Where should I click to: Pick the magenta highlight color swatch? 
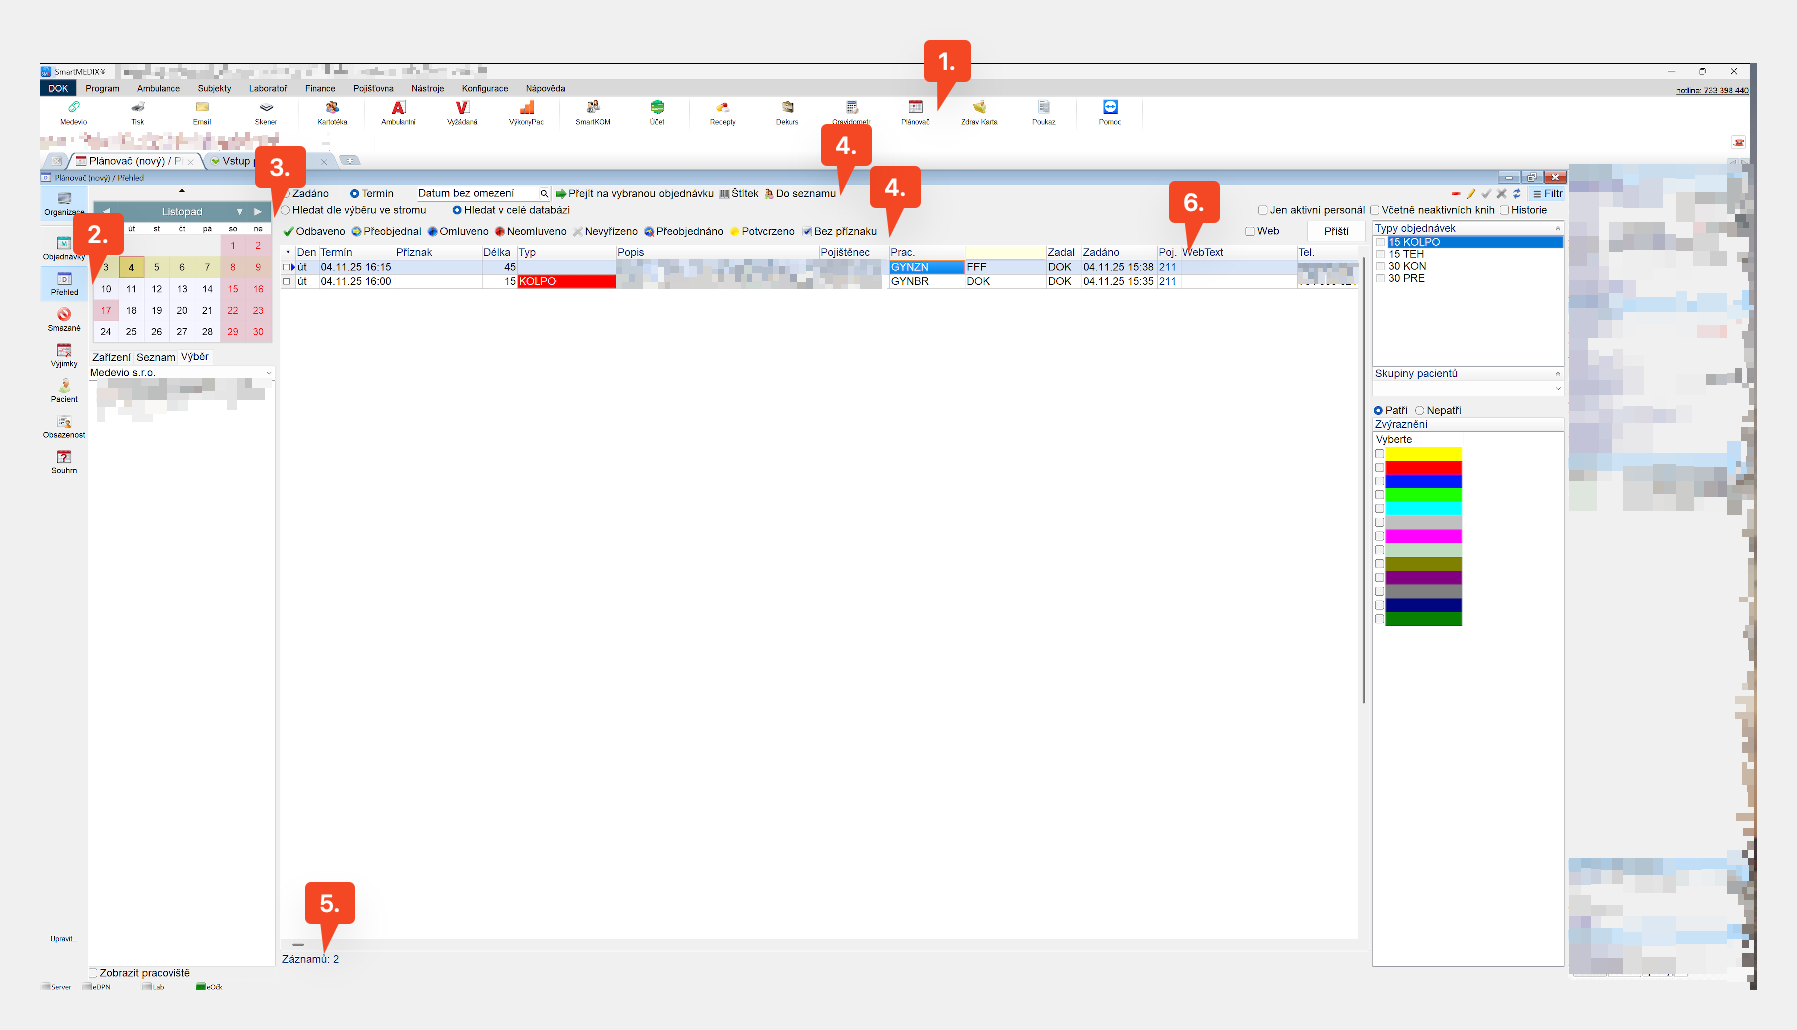1423,537
